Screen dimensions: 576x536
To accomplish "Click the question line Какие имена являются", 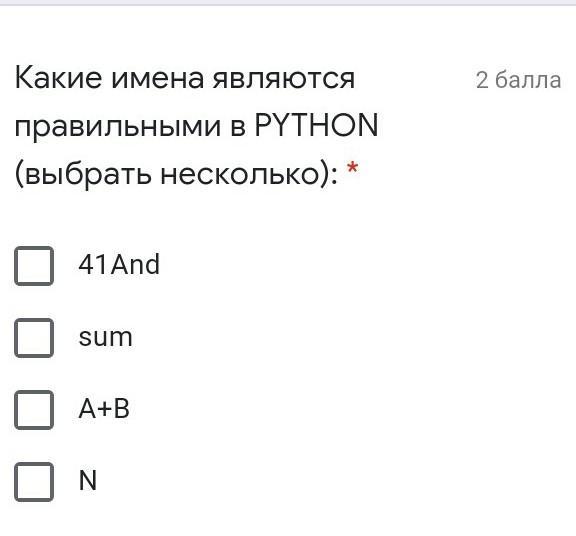I will point(185,78).
